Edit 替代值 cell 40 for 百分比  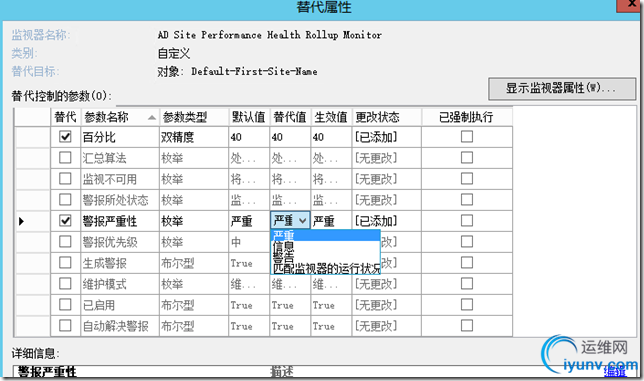coord(290,137)
